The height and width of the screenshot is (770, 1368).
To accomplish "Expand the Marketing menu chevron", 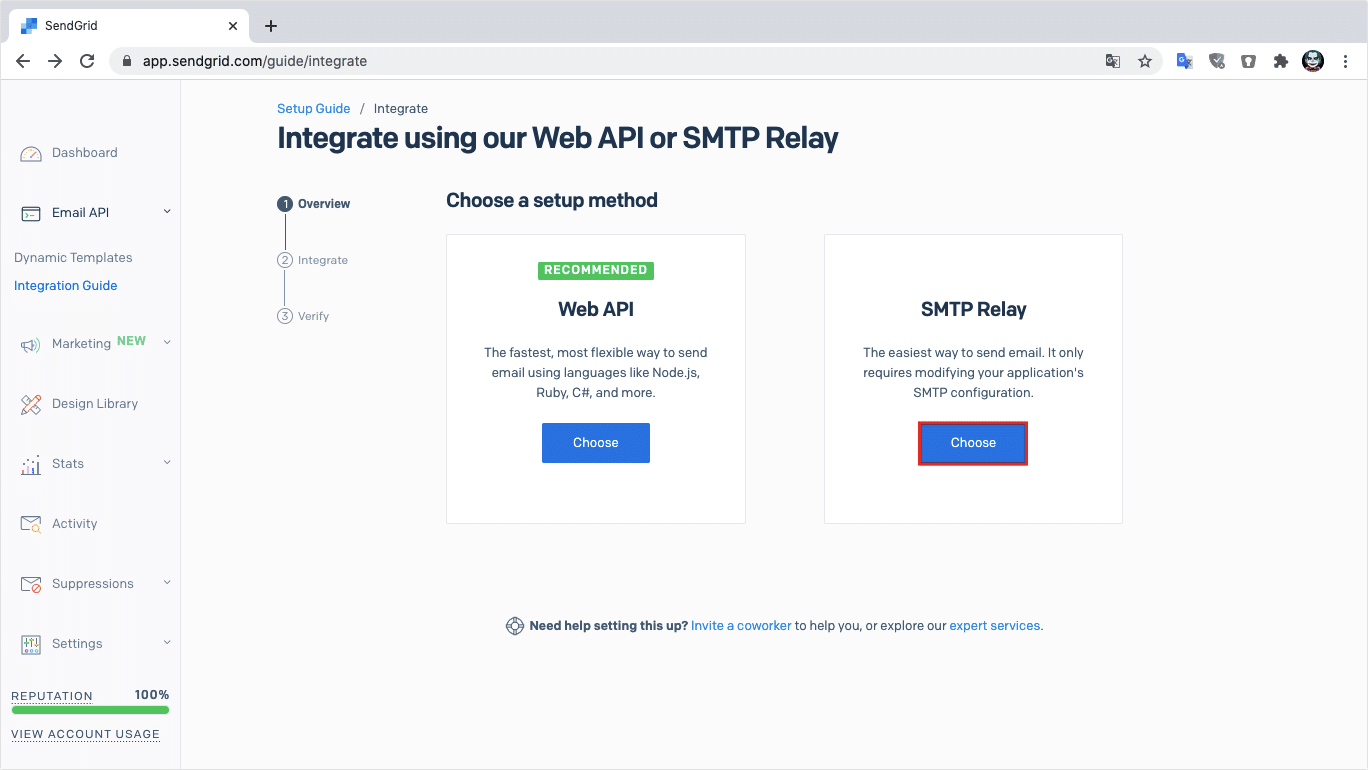I will pyautogui.click(x=167, y=342).
